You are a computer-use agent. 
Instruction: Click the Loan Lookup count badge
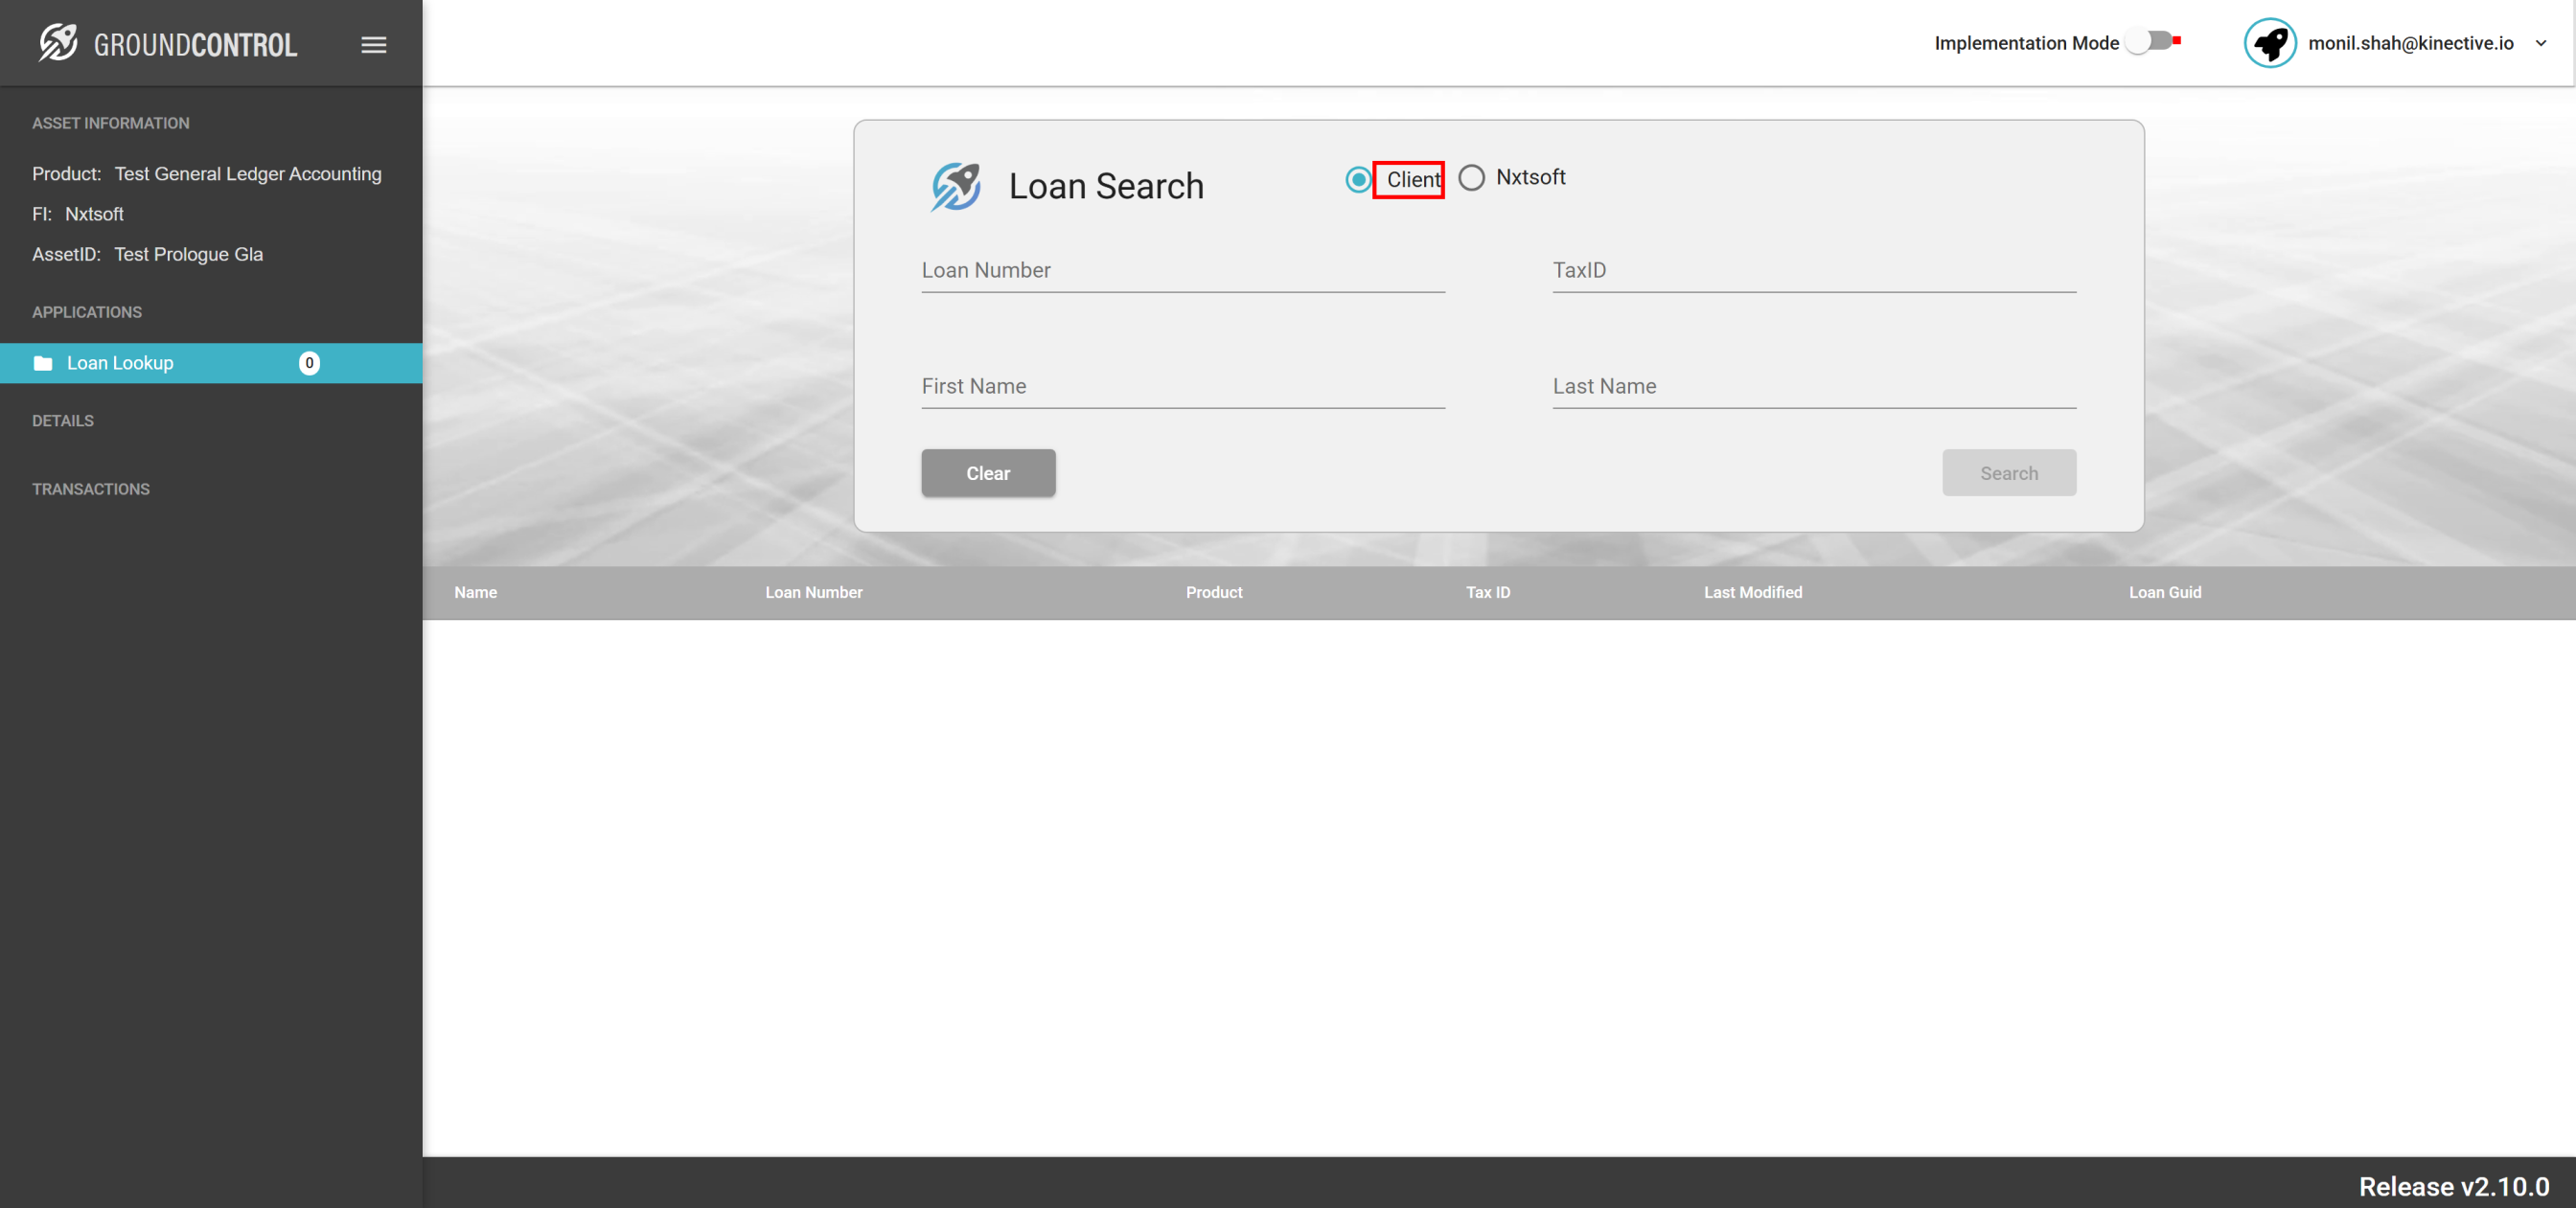(x=309, y=363)
